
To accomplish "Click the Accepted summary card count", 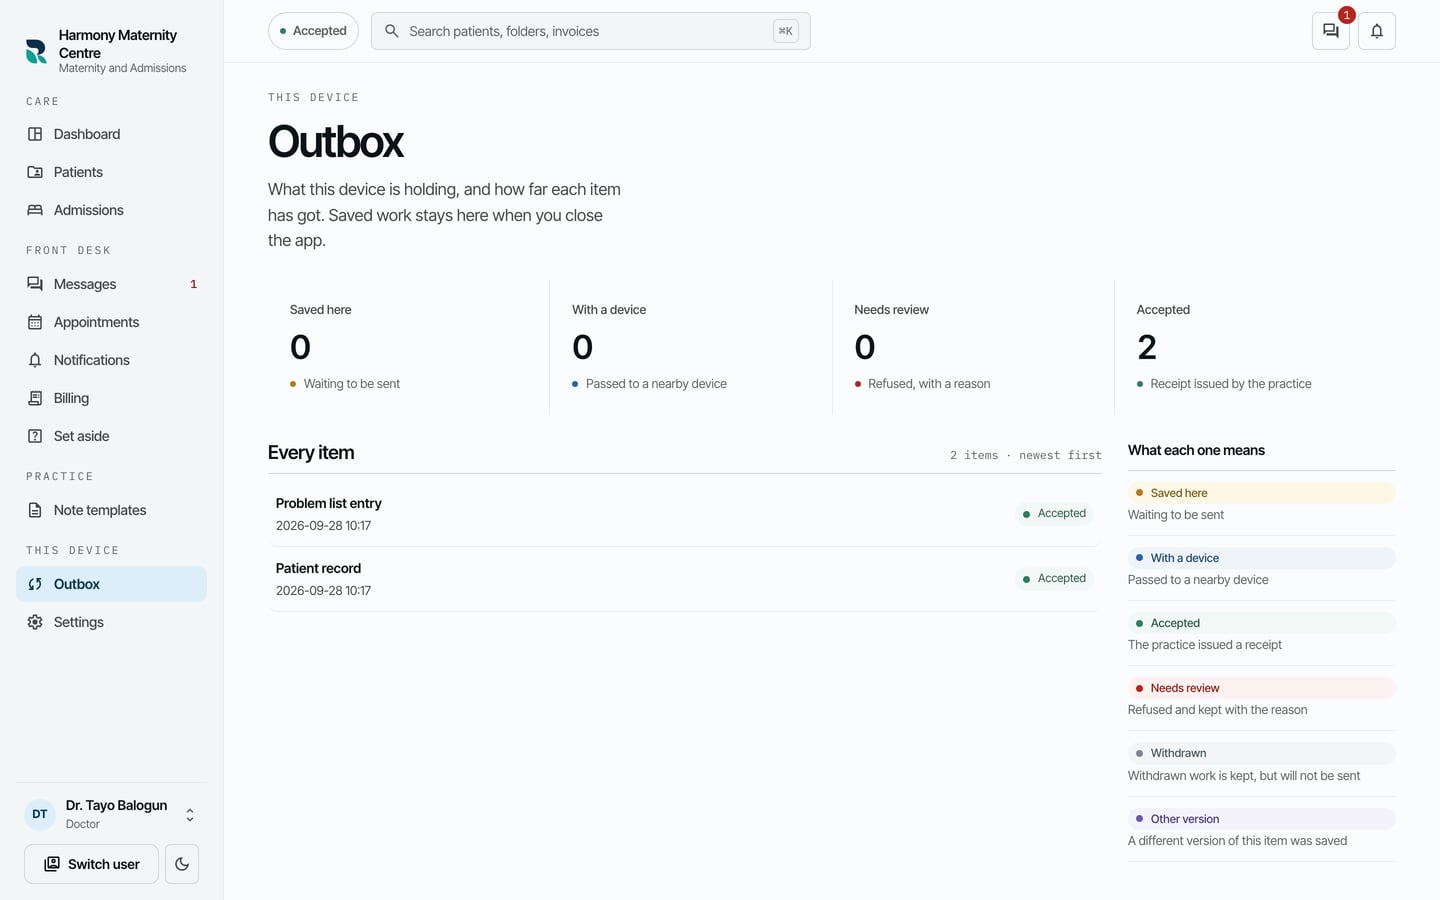I will point(1147,347).
